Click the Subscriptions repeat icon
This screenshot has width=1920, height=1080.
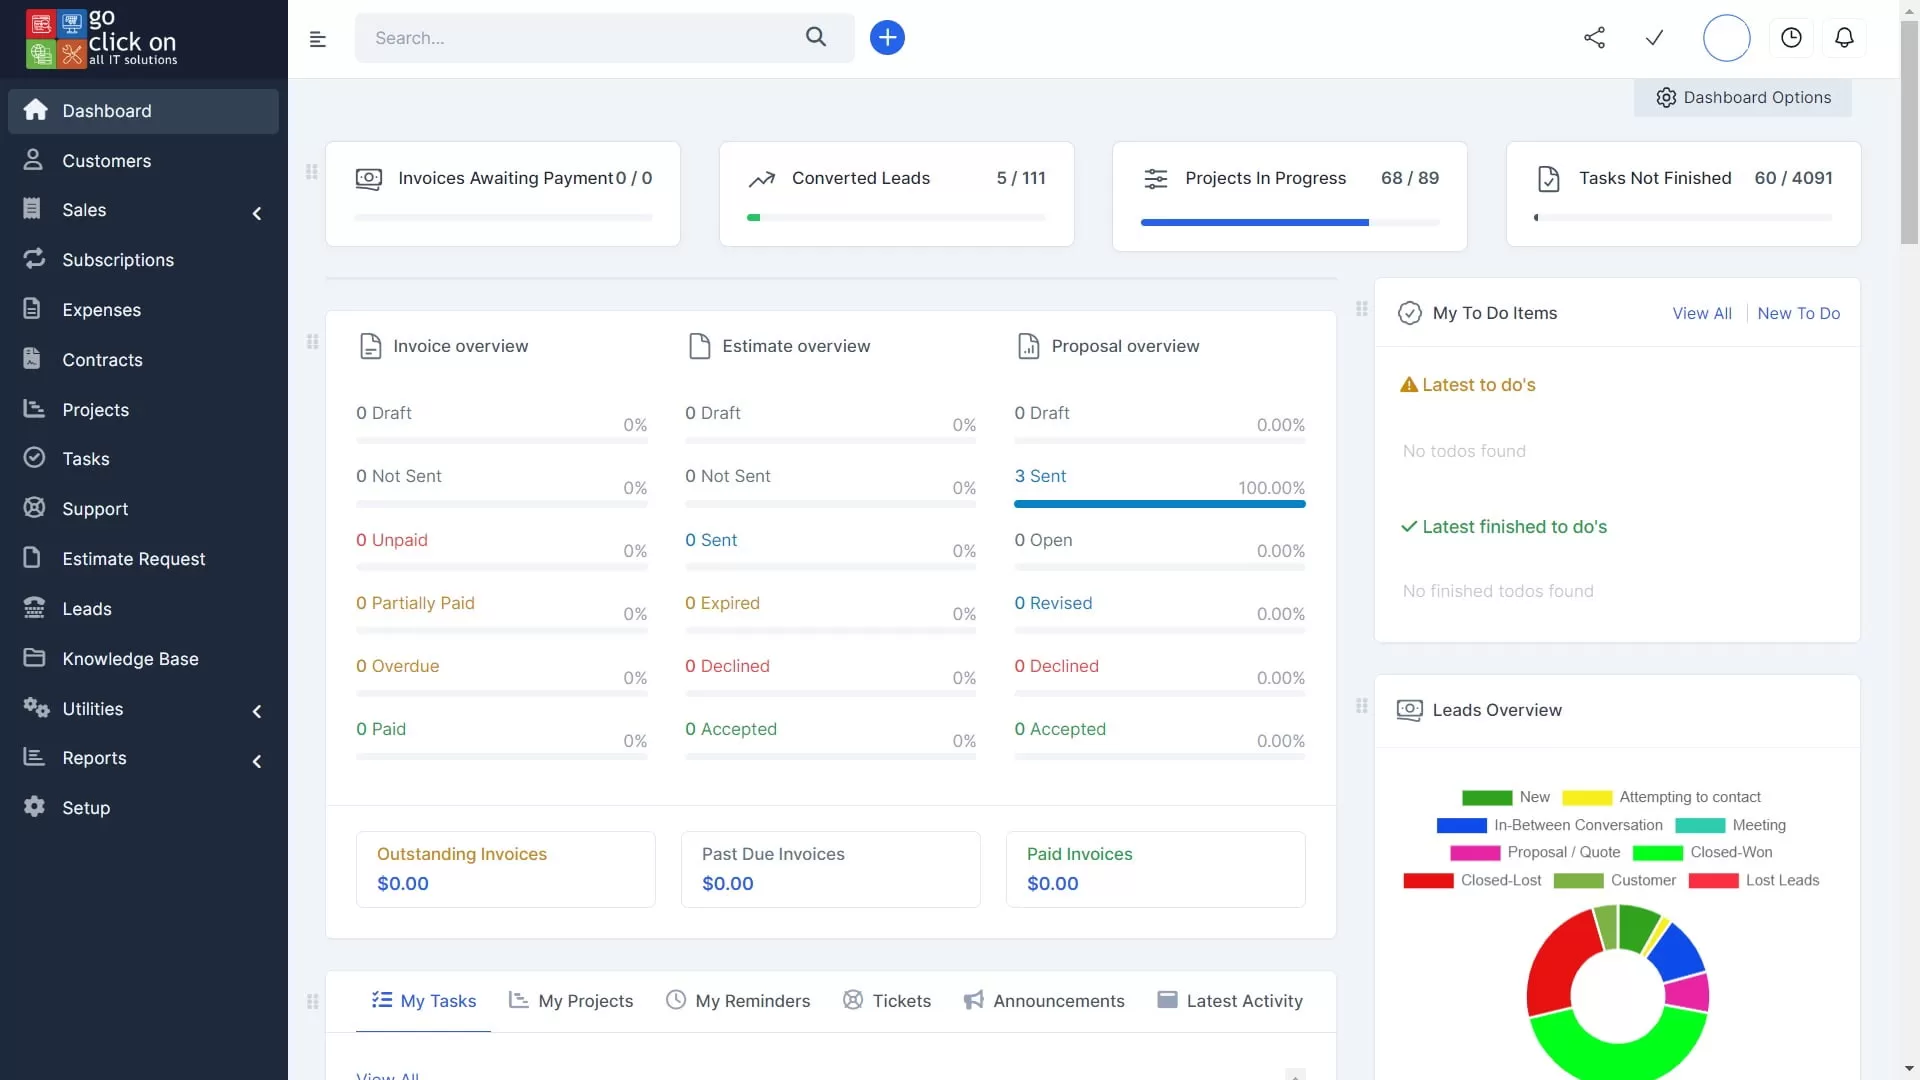(34, 259)
